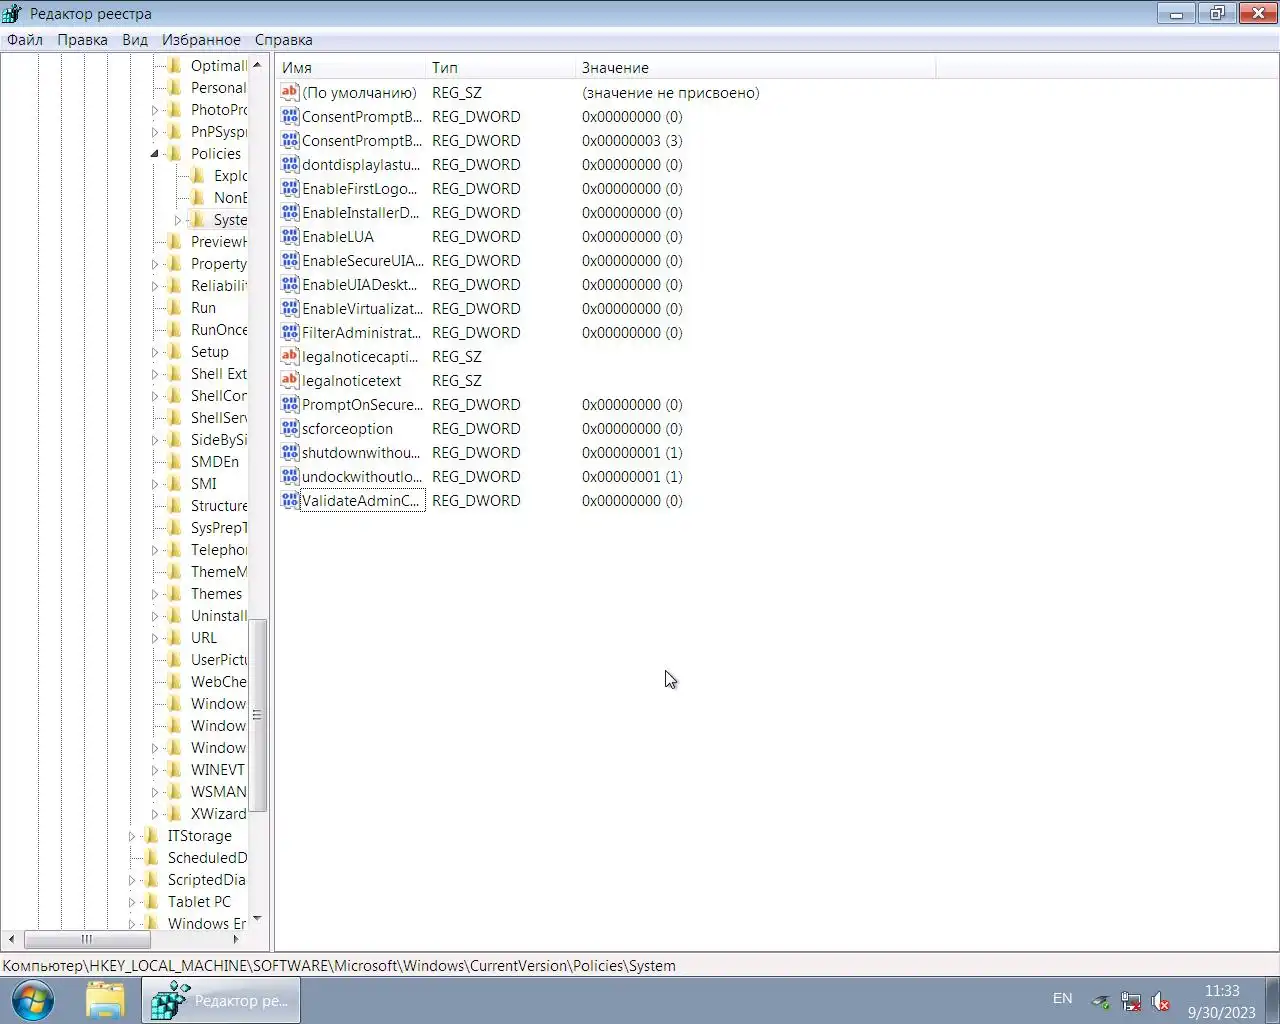1280x1024 pixels.
Task: Click the Tablet PC folder icon
Action: coord(152,902)
